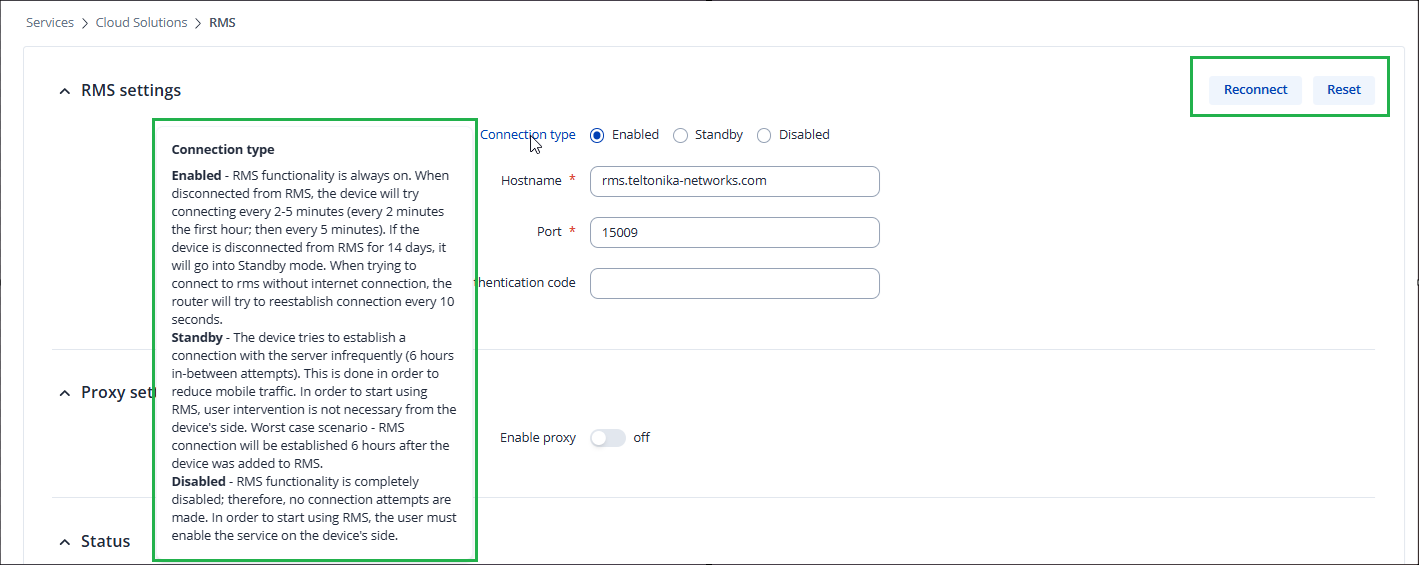Collapse the RMS settings section chevron

click(65, 91)
